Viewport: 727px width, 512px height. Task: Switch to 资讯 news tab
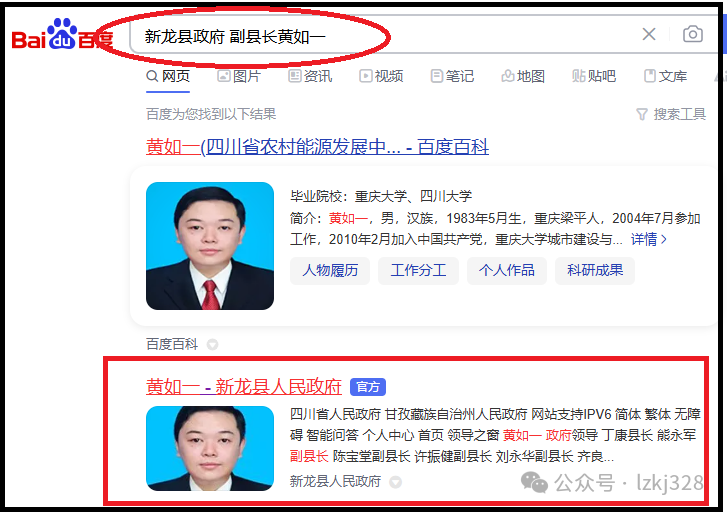coord(310,76)
